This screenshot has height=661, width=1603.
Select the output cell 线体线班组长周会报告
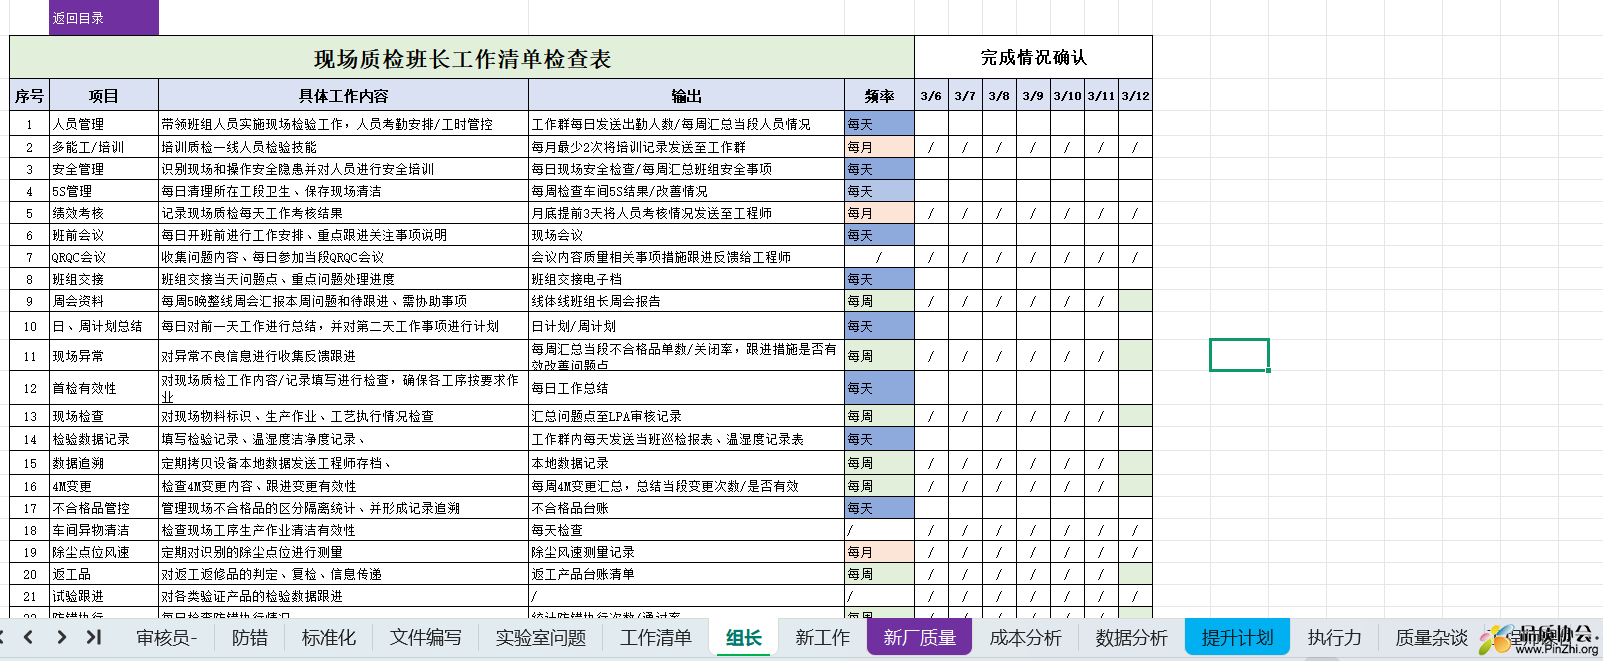pos(687,301)
